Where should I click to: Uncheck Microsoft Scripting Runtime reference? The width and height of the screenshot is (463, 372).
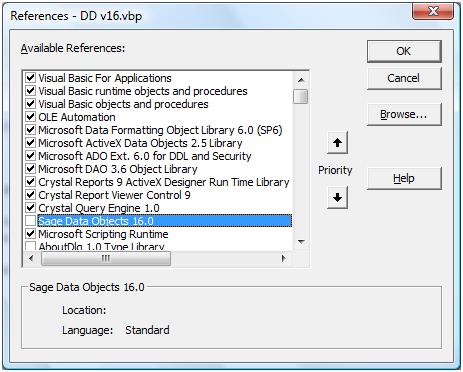click(30, 234)
